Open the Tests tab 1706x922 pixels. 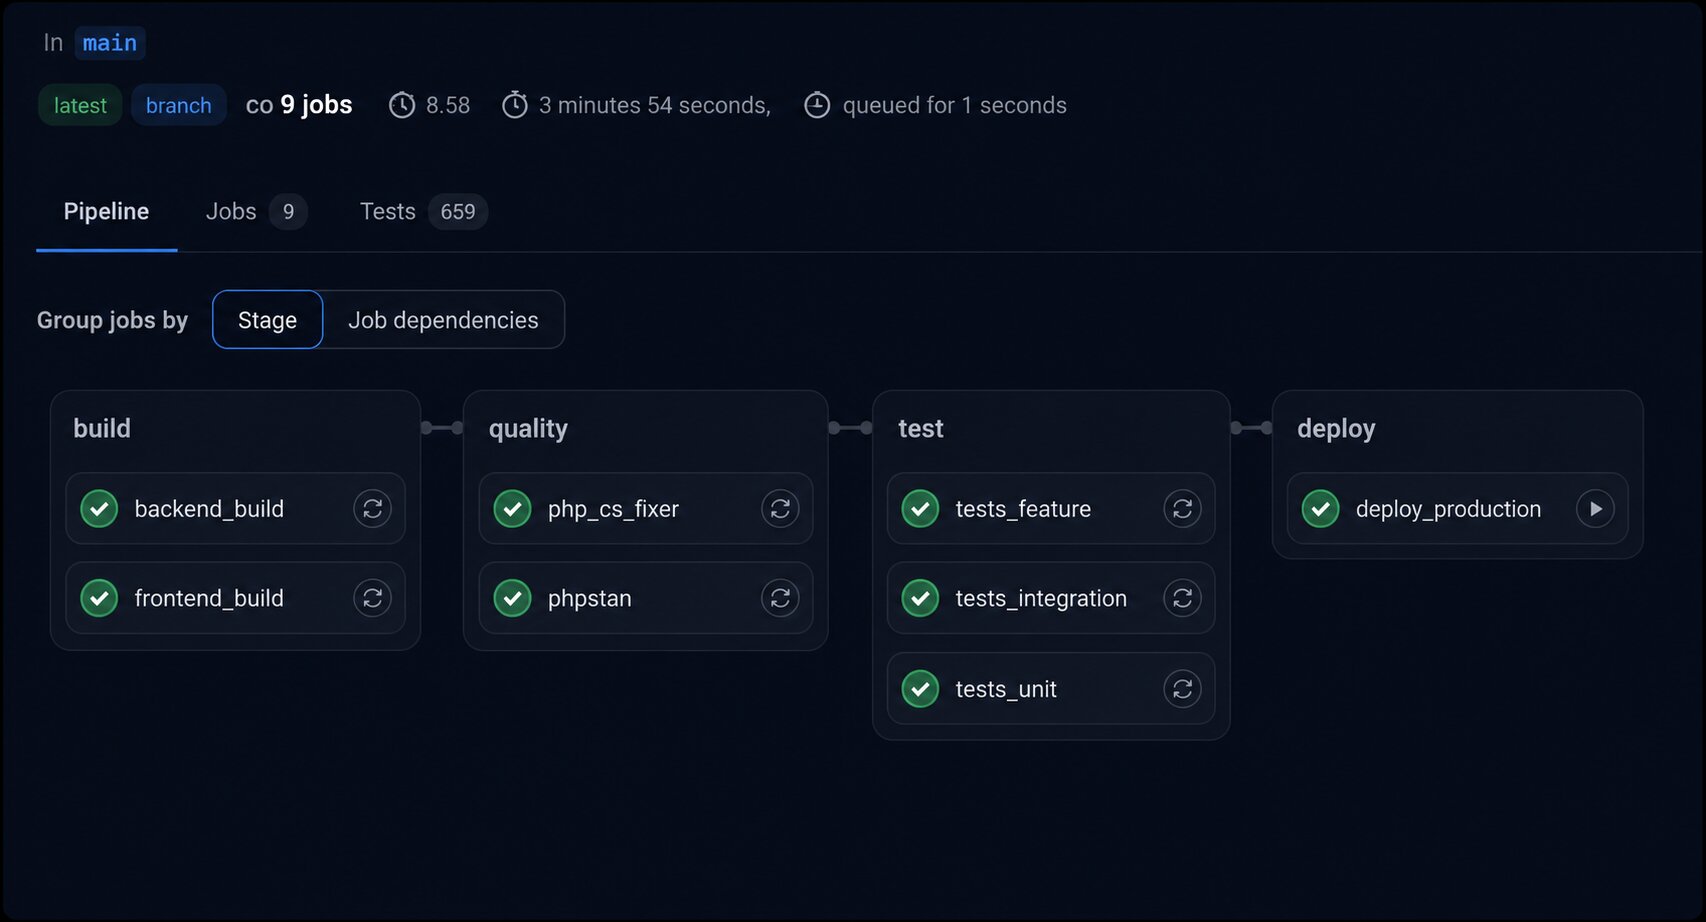(x=423, y=212)
